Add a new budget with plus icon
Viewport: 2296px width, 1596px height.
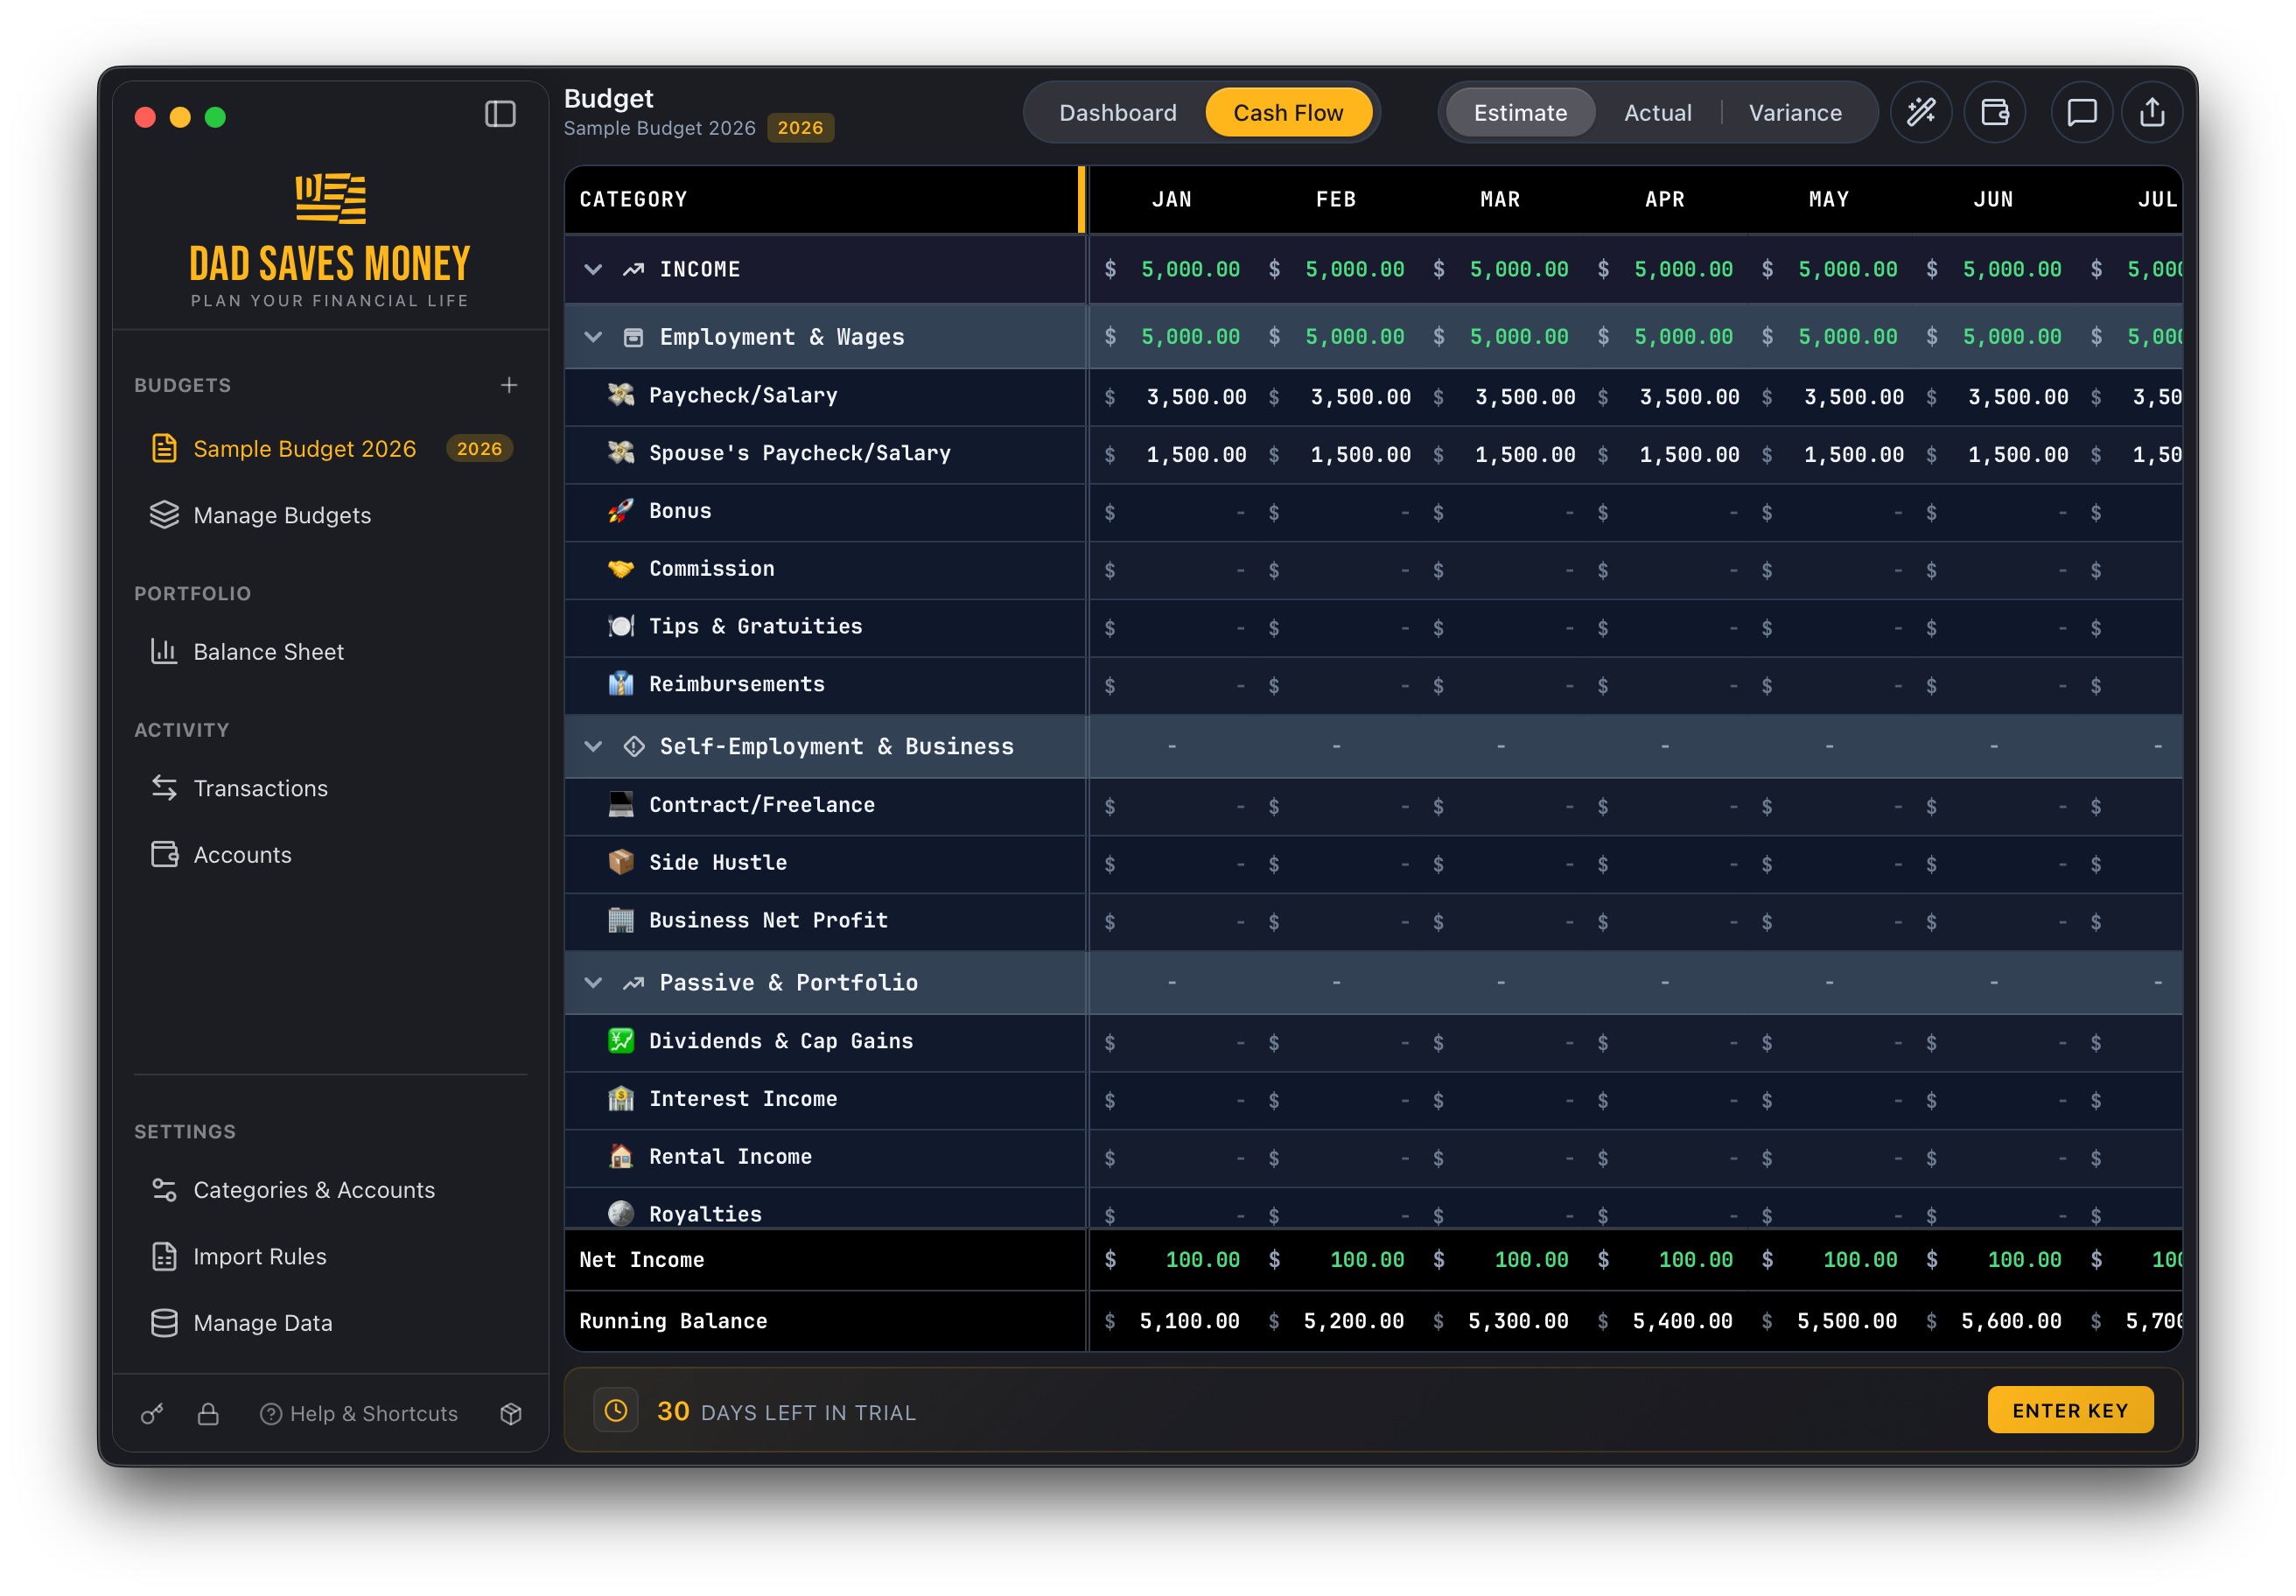(x=509, y=385)
